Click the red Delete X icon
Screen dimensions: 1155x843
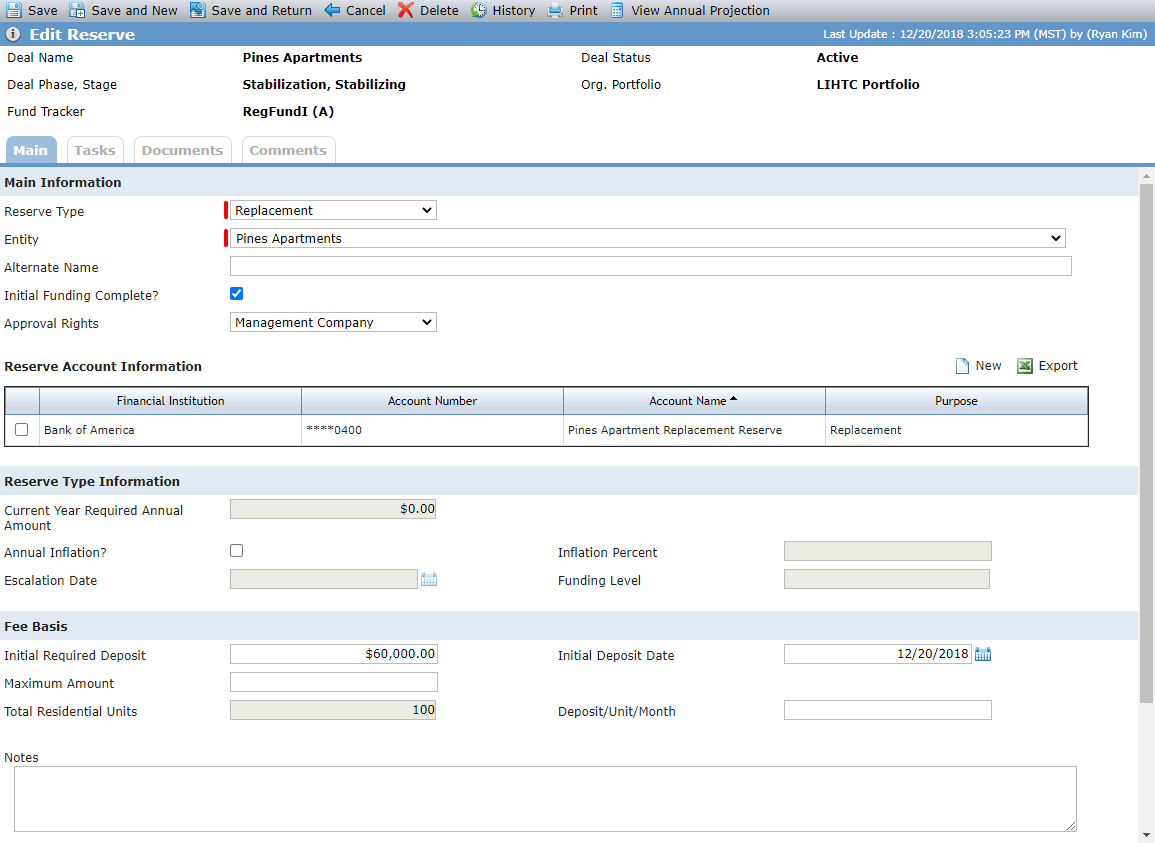pos(406,10)
